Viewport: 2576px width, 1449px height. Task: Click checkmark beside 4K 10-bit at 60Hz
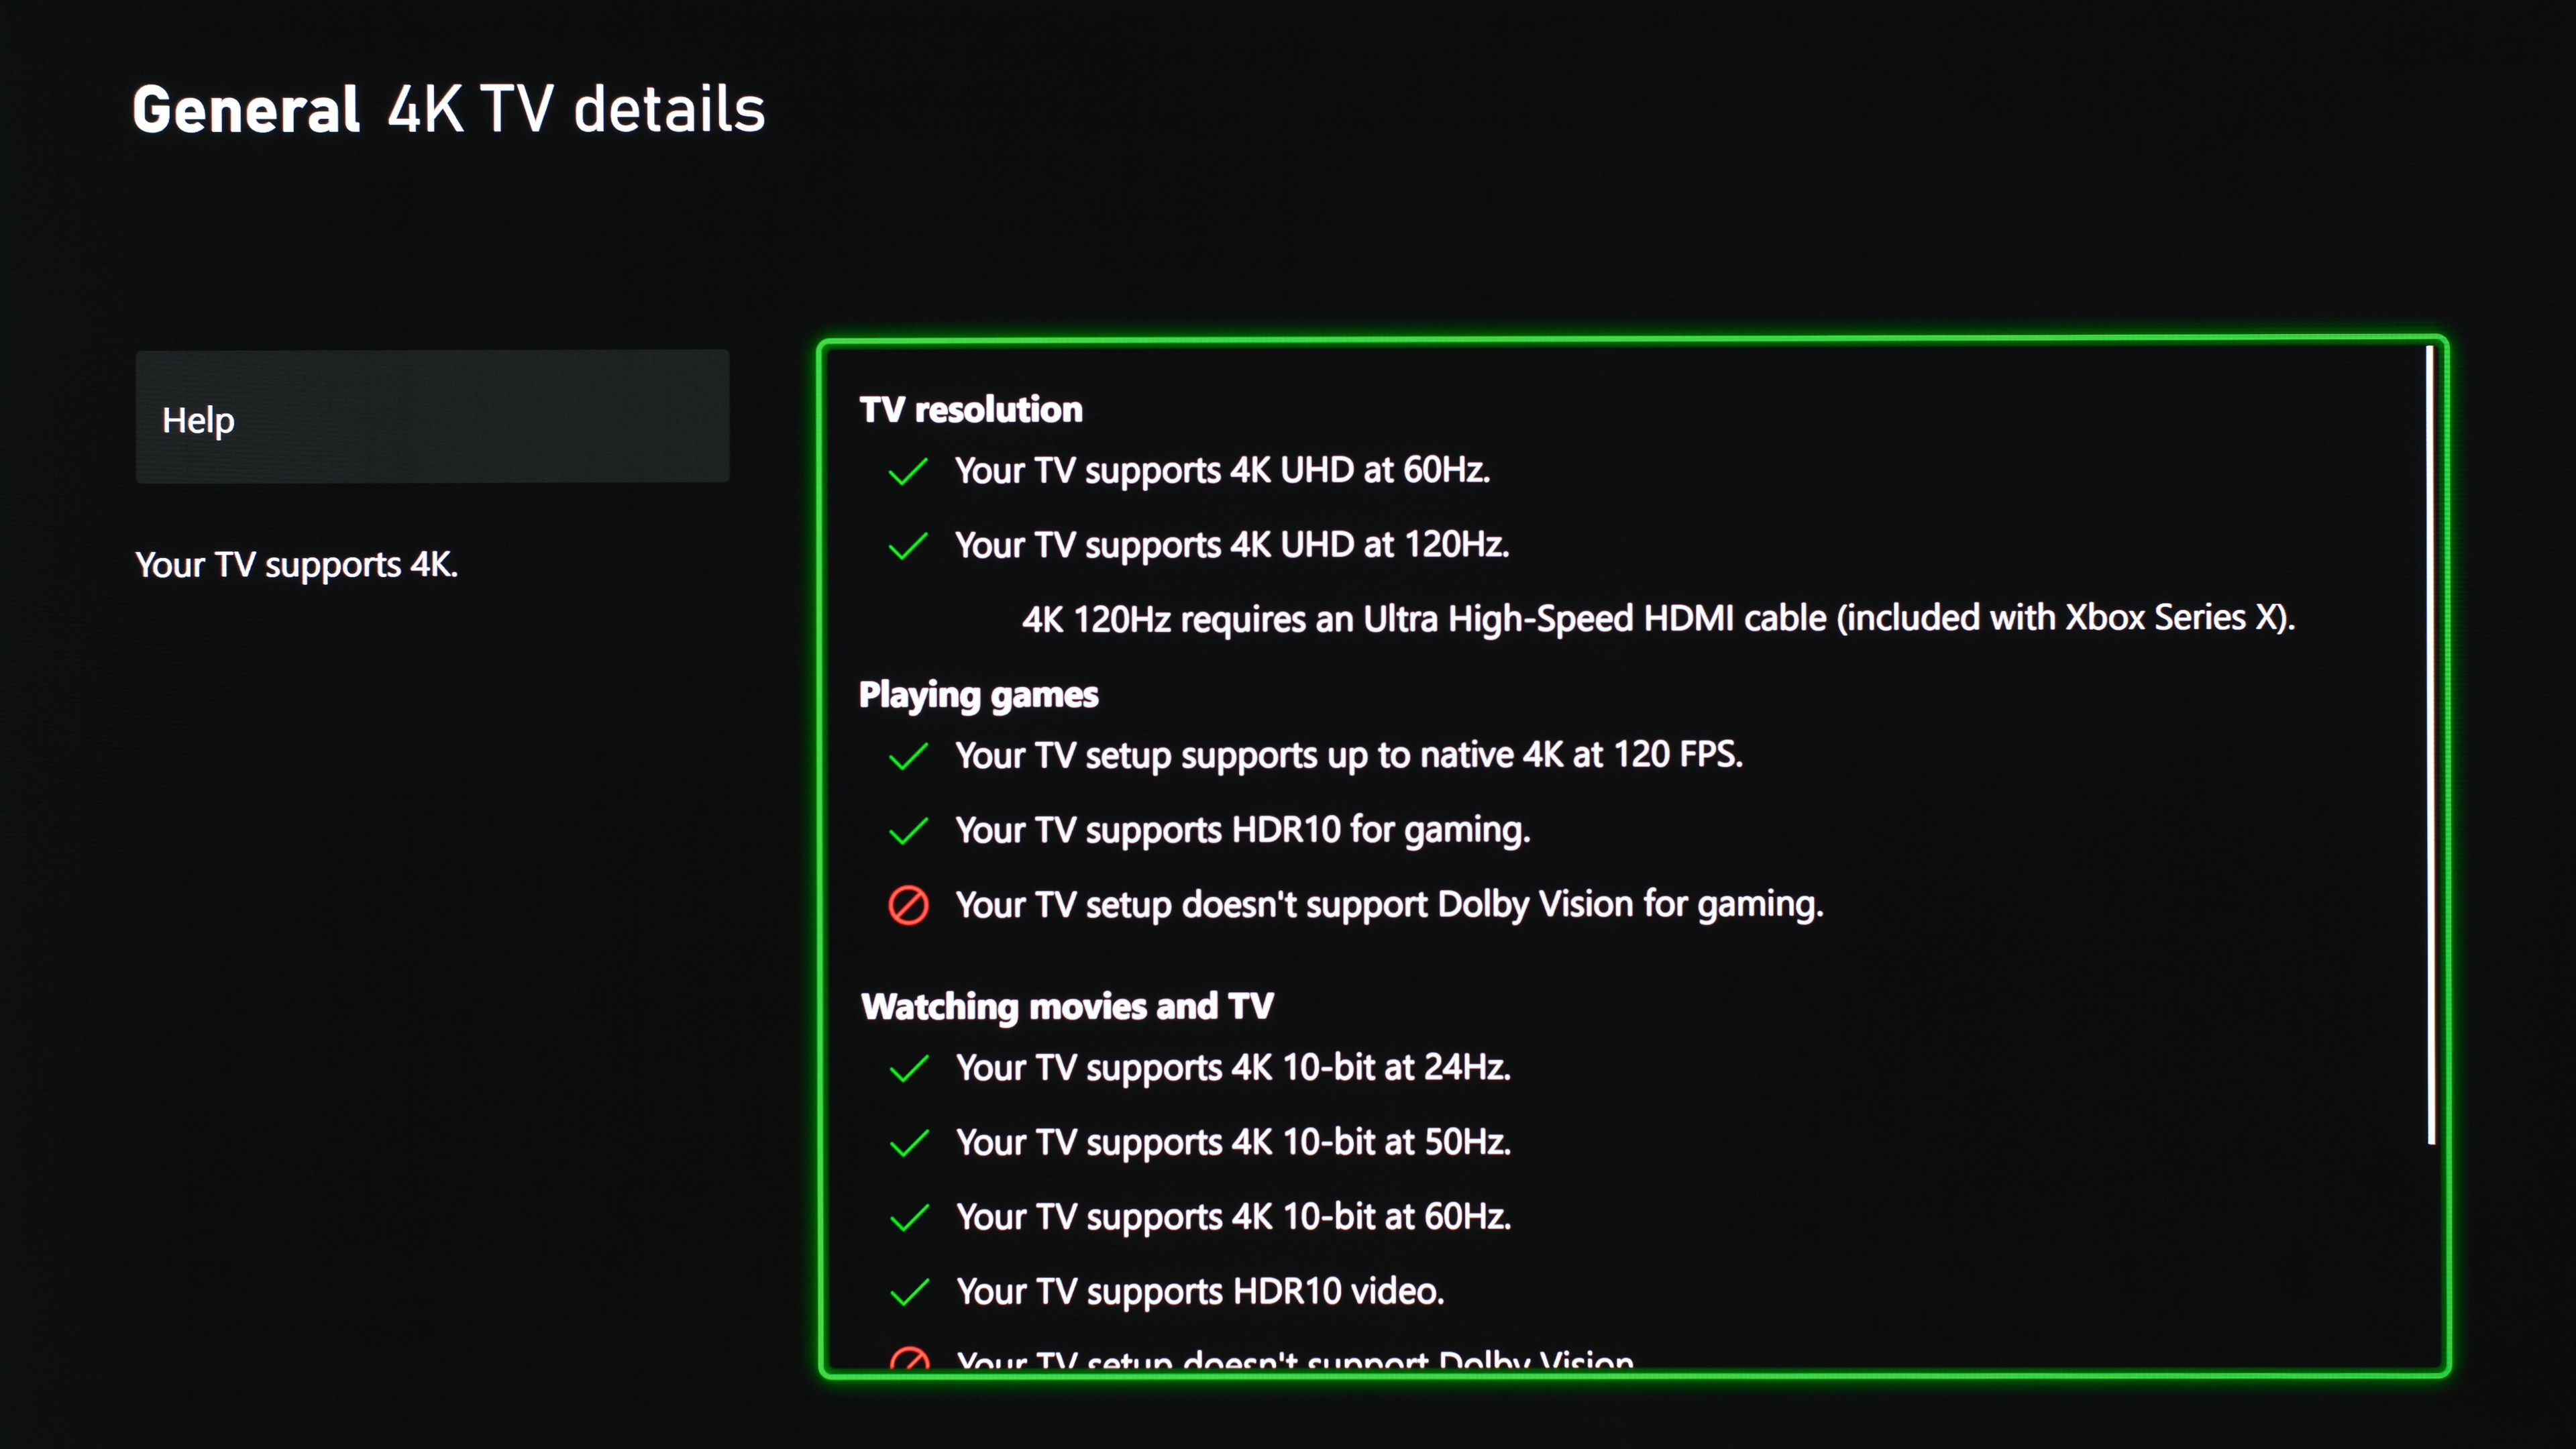(909, 1218)
